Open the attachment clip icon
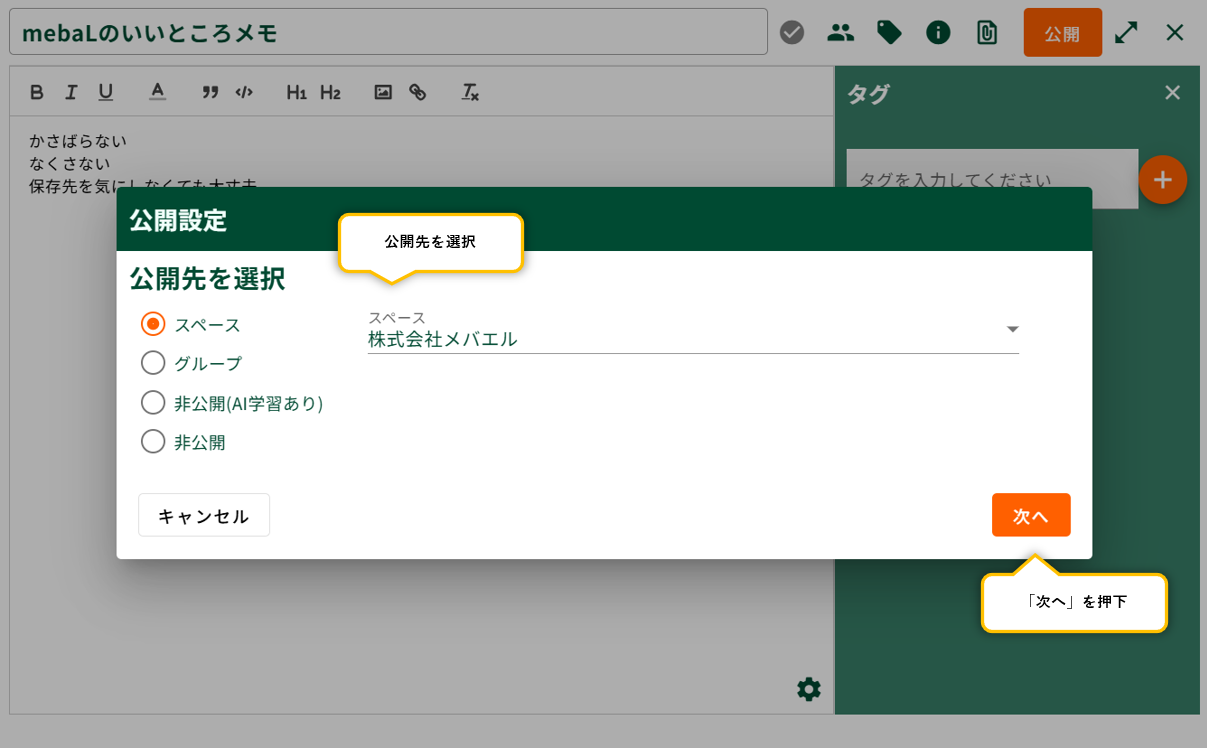Image resolution: width=1207 pixels, height=748 pixels. (986, 33)
